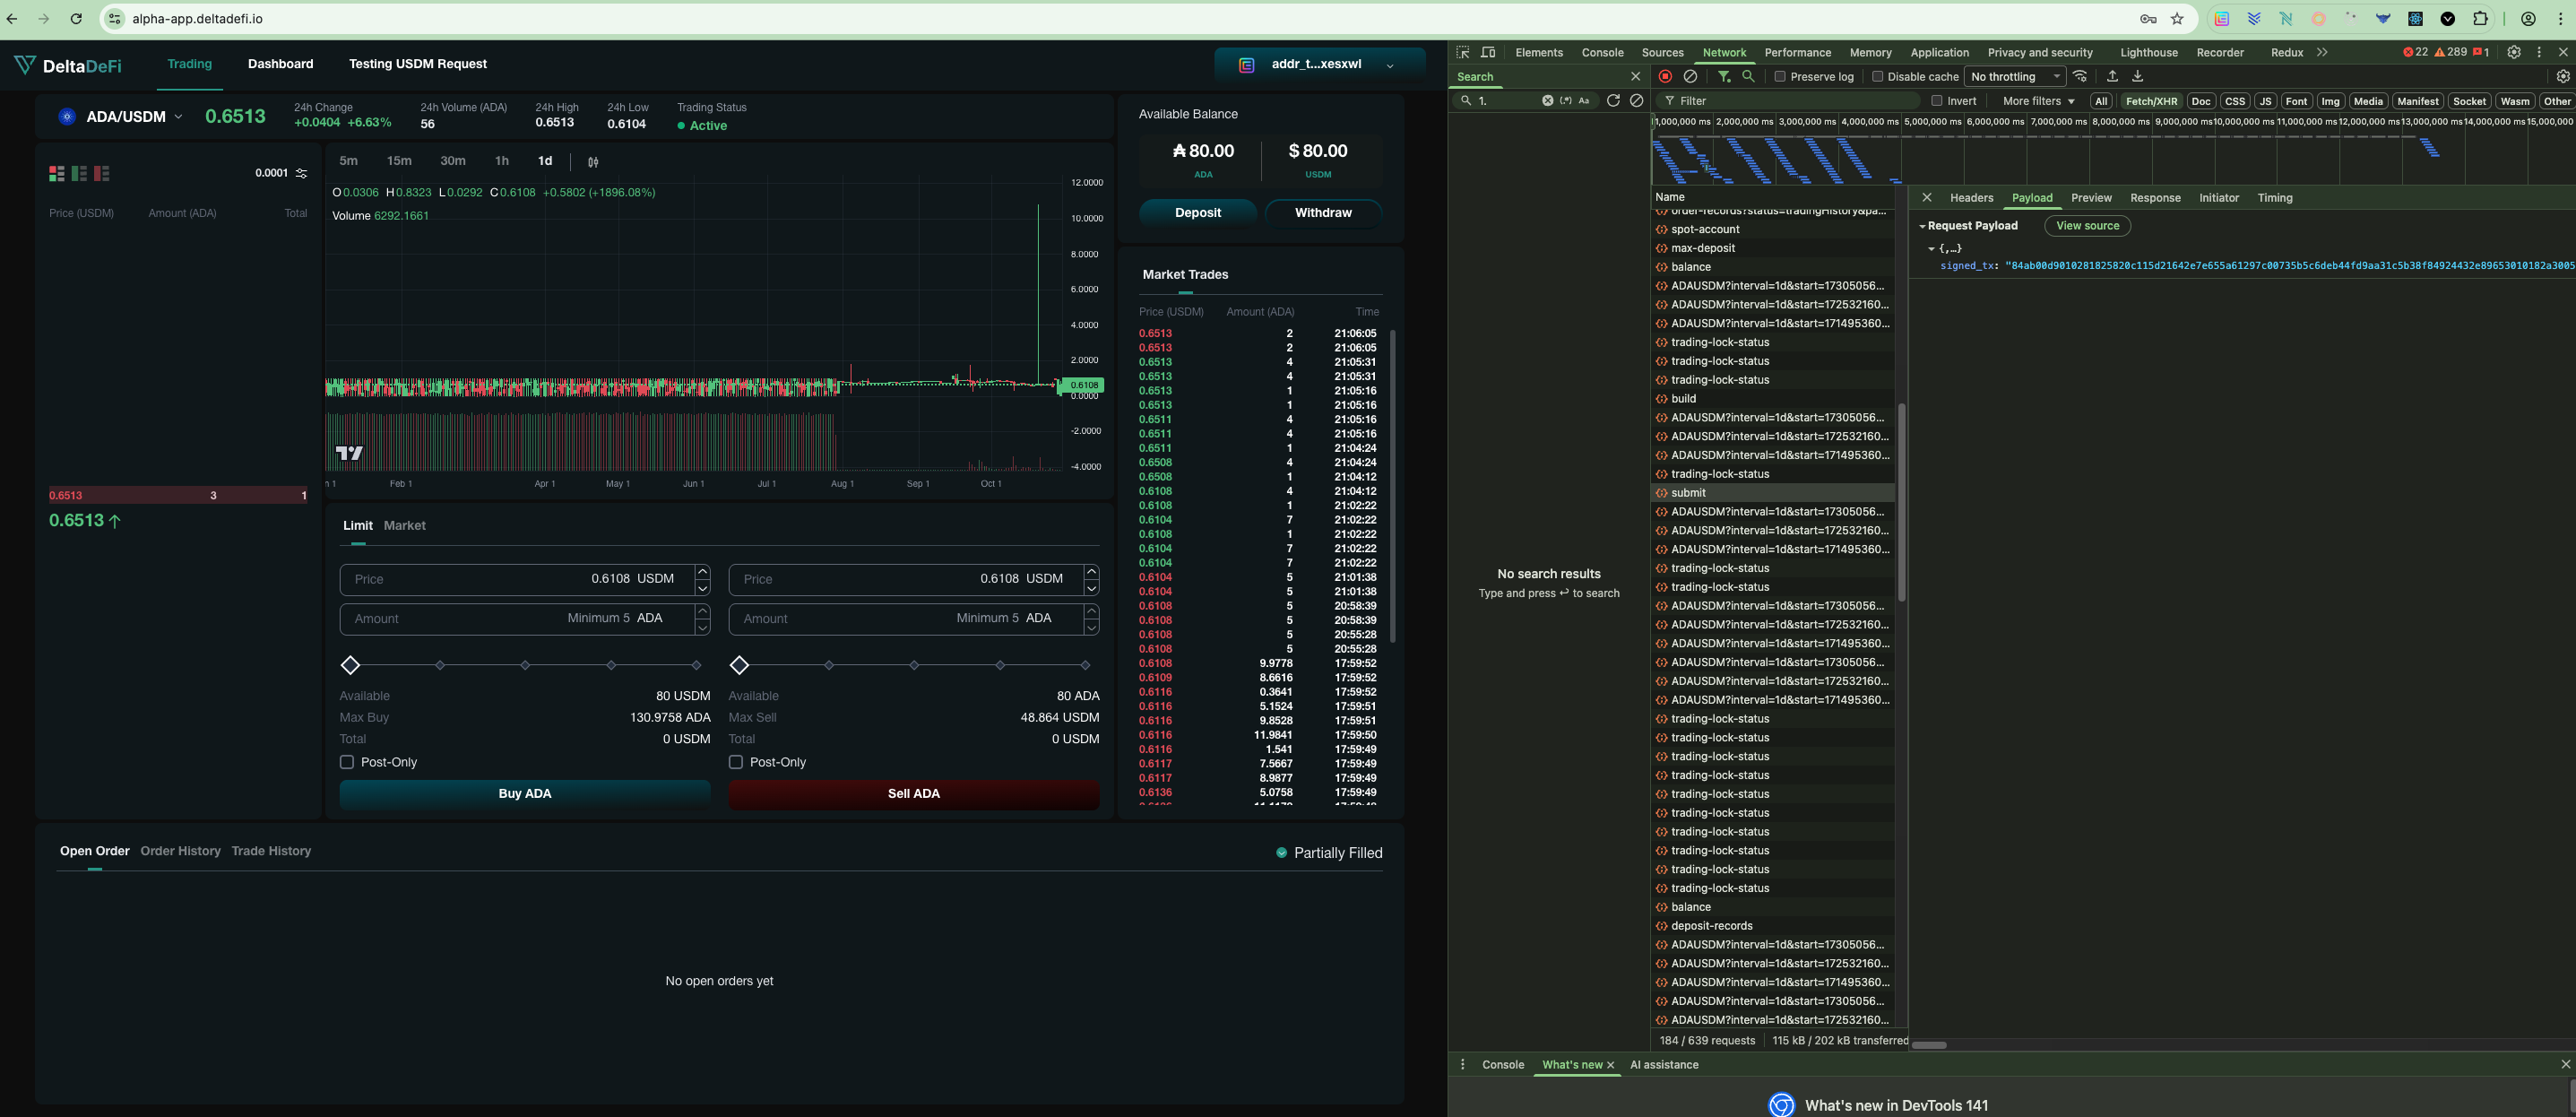The height and width of the screenshot is (1117, 2576).
Task: Toggle device toolbar icon in DevTools
Action: pos(1488,52)
